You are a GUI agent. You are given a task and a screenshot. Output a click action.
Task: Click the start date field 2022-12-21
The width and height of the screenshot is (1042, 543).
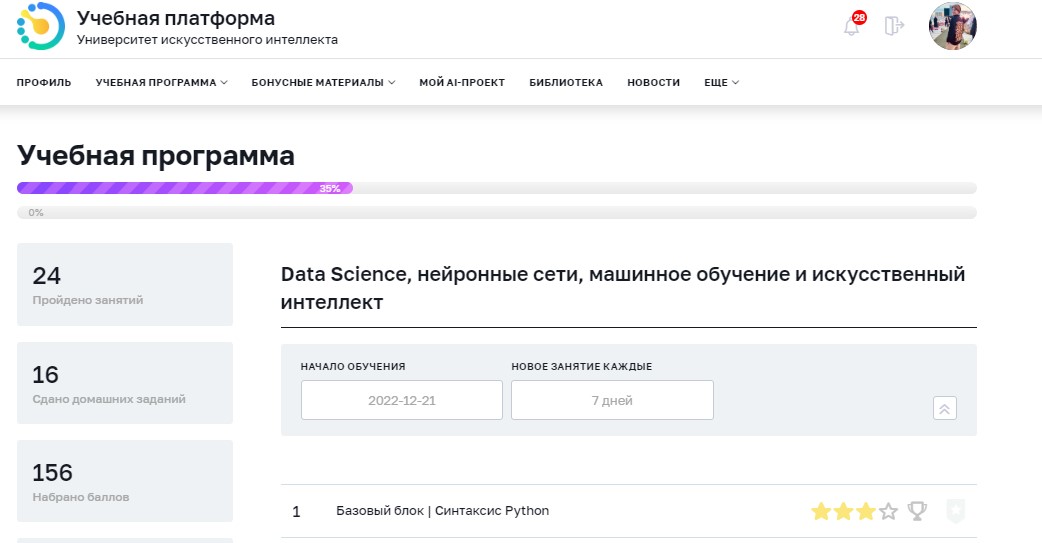click(401, 400)
